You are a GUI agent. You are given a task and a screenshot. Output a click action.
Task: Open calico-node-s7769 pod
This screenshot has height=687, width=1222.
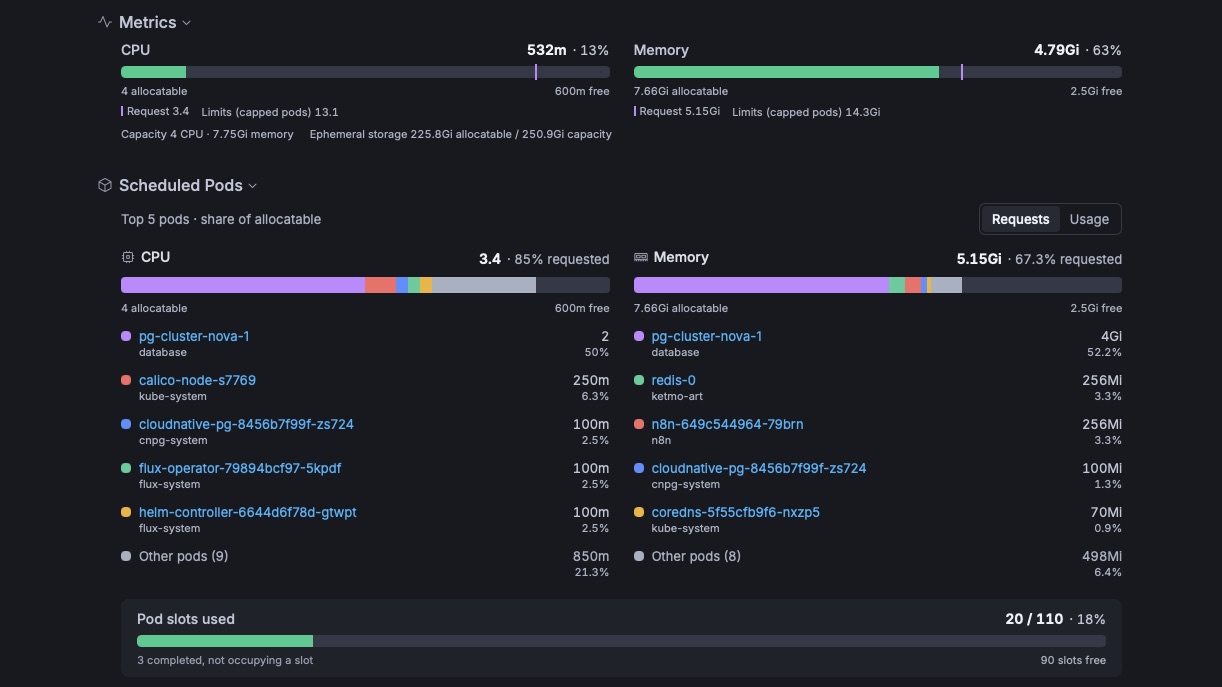pos(197,380)
